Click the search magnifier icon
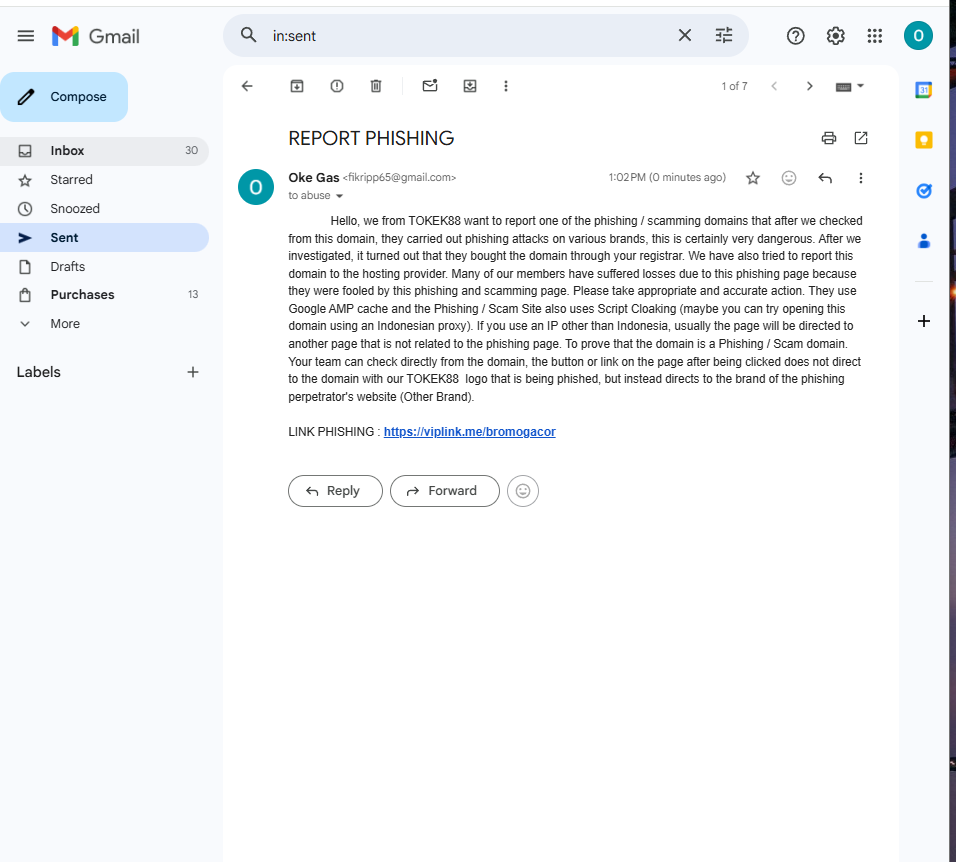 (x=248, y=35)
